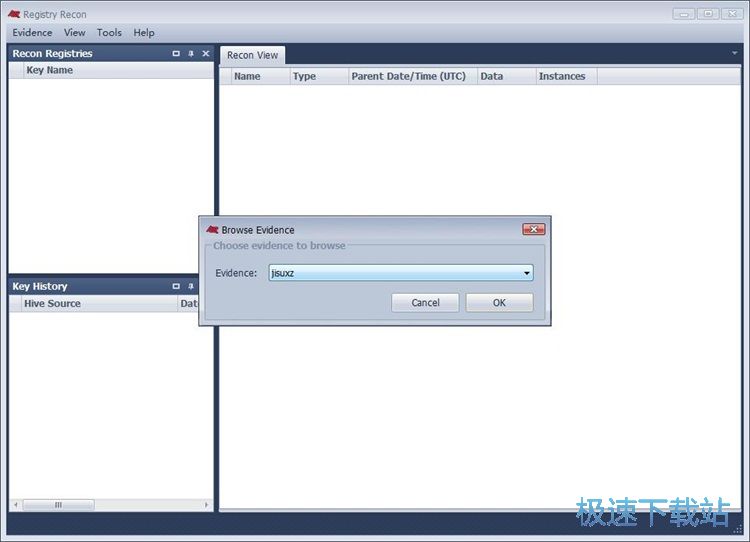Confirm Browse Evidence with OK
This screenshot has width=750, height=542.
[x=499, y=303]
